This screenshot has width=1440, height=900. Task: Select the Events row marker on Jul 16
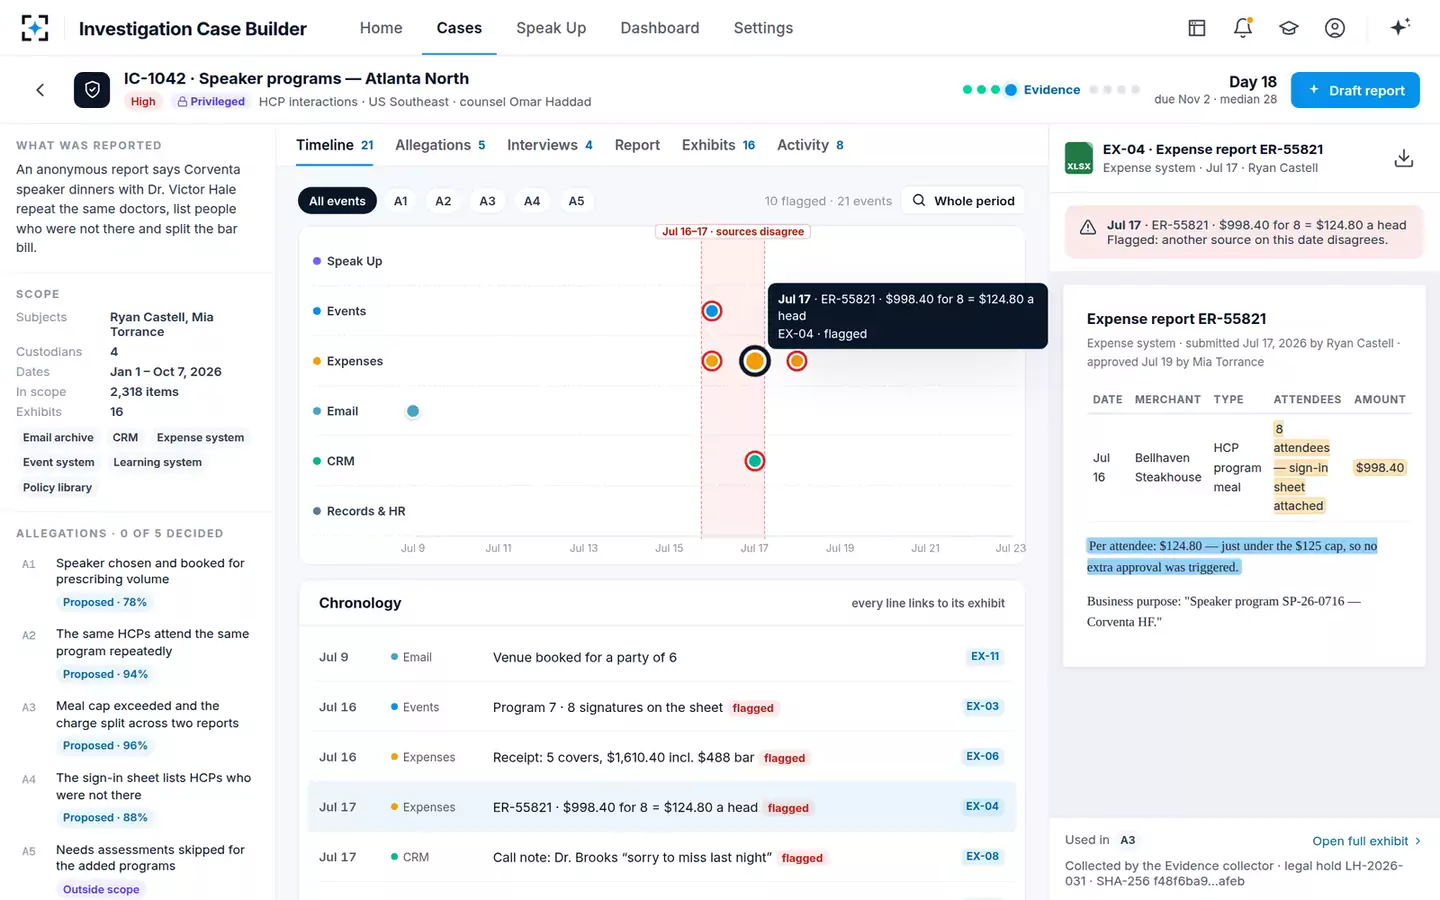pyautogui.click(x=712, y=311)
